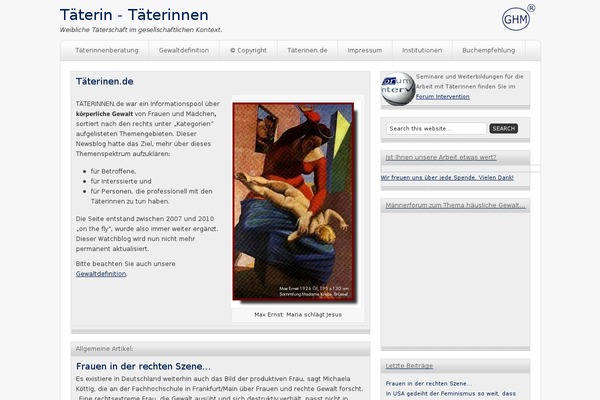Open the Gewaltdefinition menu item

[184, 50]
